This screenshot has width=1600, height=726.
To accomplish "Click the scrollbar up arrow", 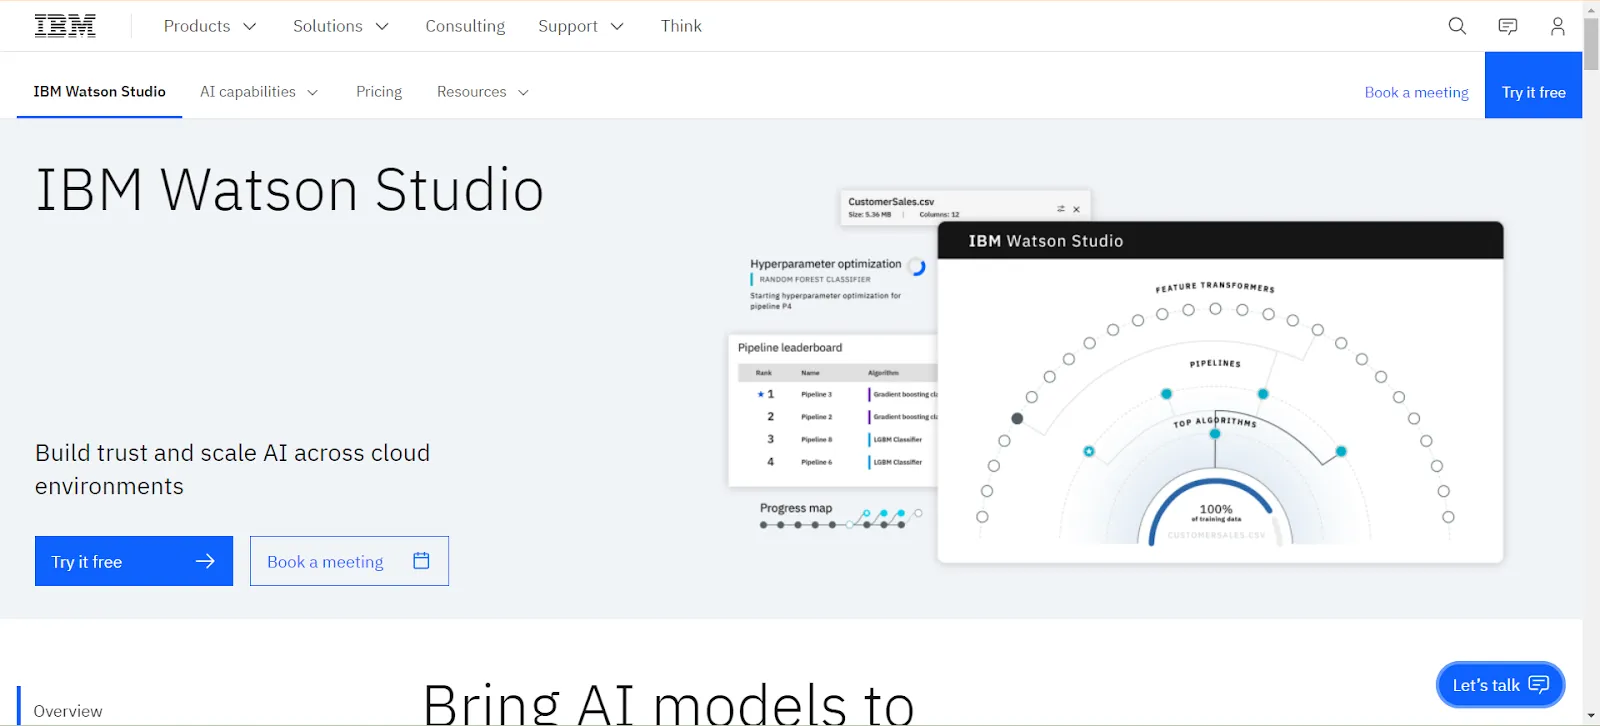I will point(1591,8).
